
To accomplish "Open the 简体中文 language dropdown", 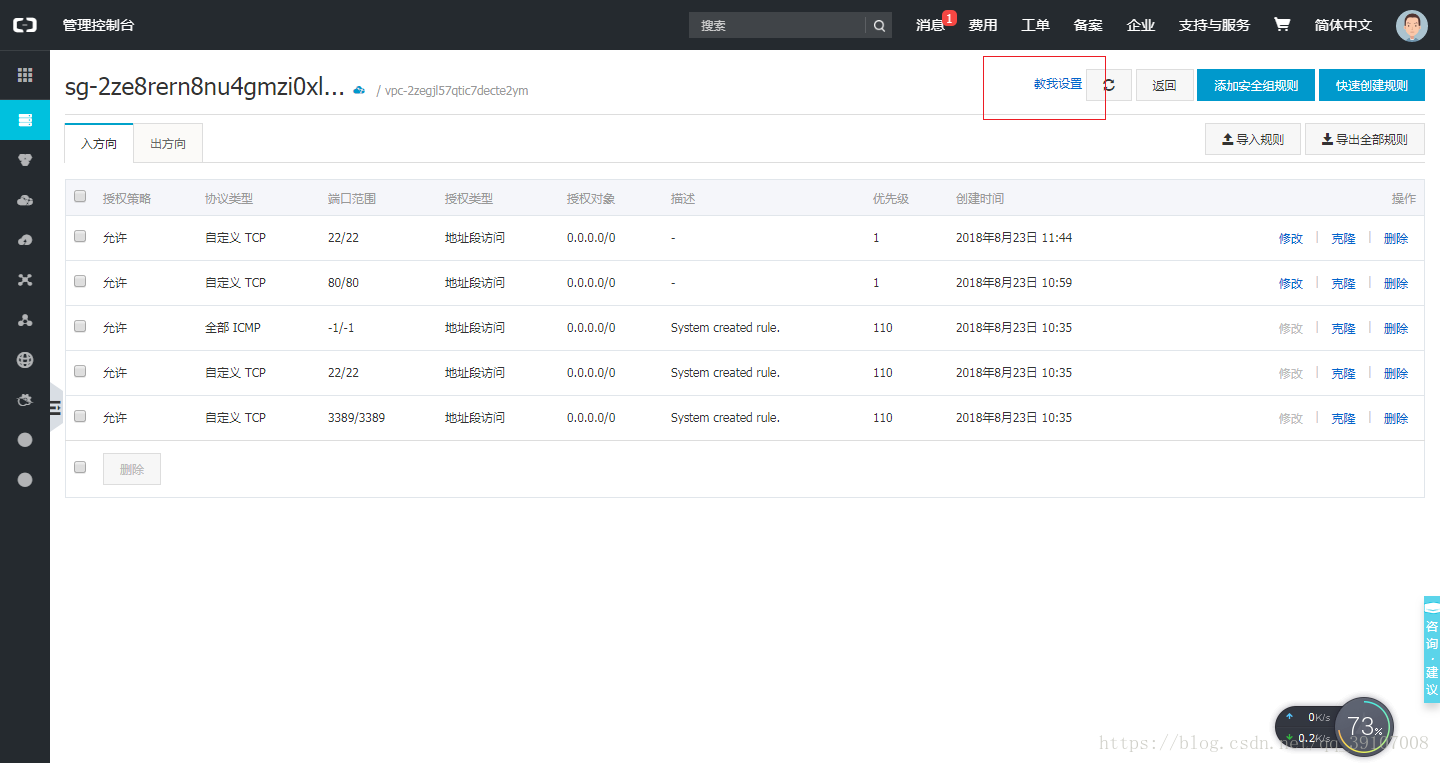I will 1343,25.
